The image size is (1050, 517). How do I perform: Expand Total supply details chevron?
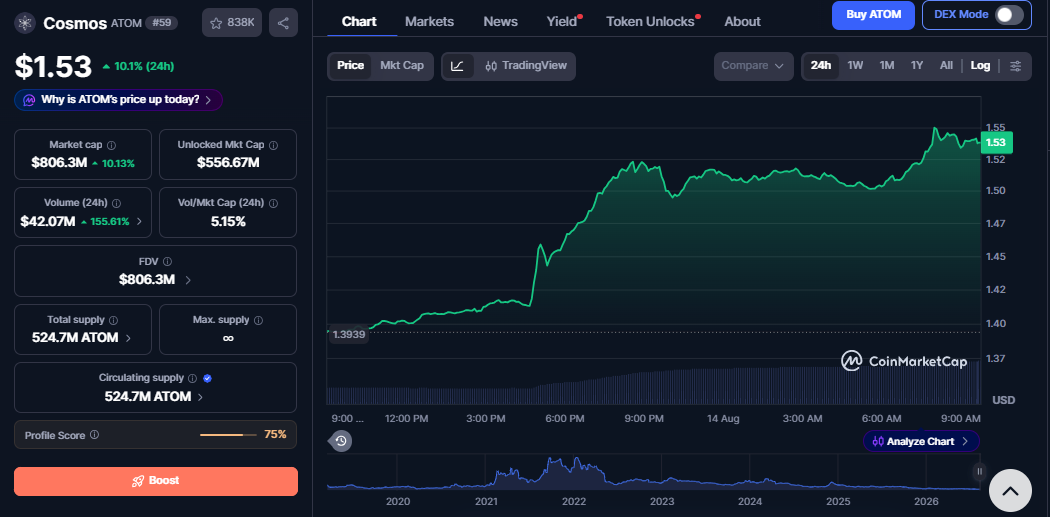pos(129,338)
